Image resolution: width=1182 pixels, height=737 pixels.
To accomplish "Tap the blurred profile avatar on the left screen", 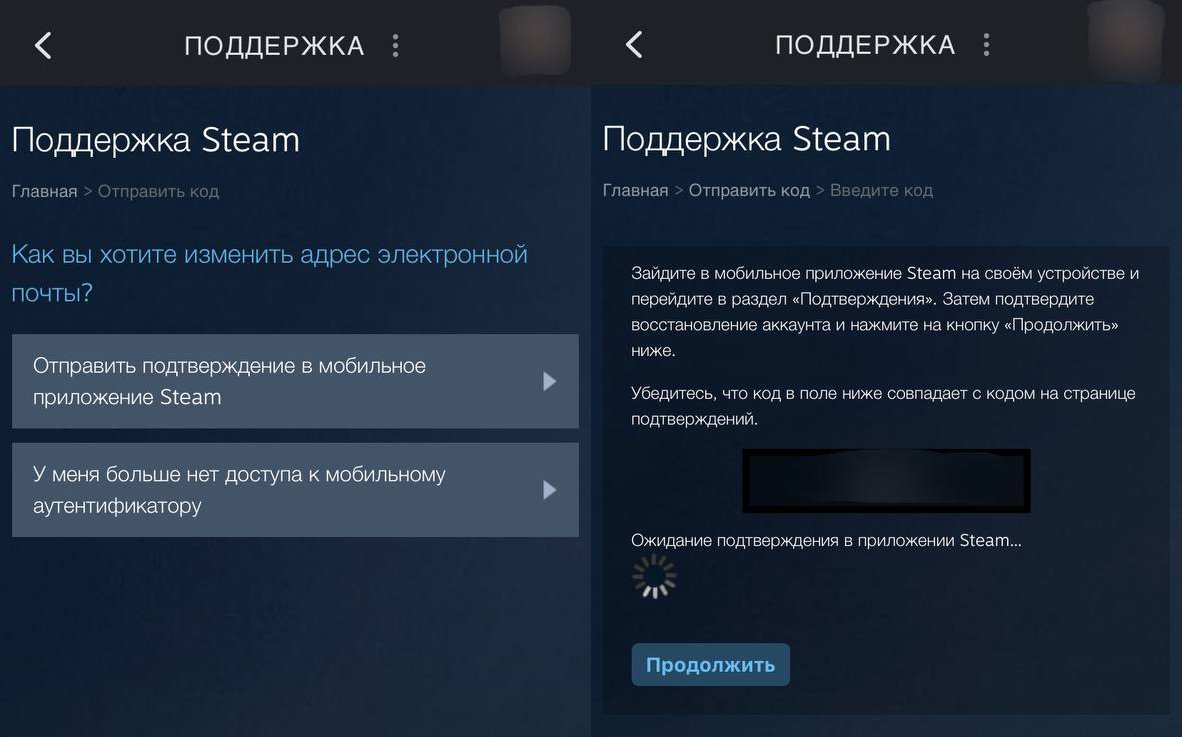I will [x=535, y=40].
